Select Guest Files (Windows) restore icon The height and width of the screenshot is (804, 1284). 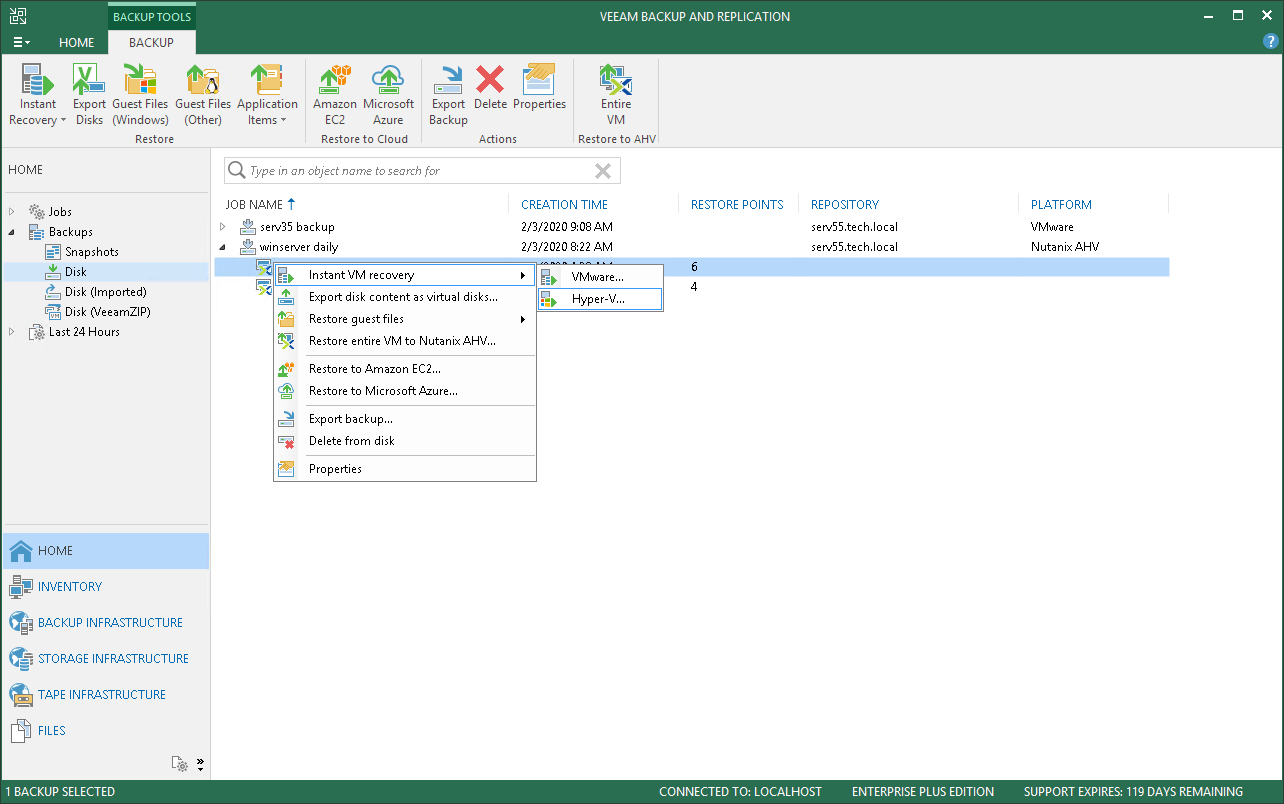pyautogui.click(x=140, y=95)
